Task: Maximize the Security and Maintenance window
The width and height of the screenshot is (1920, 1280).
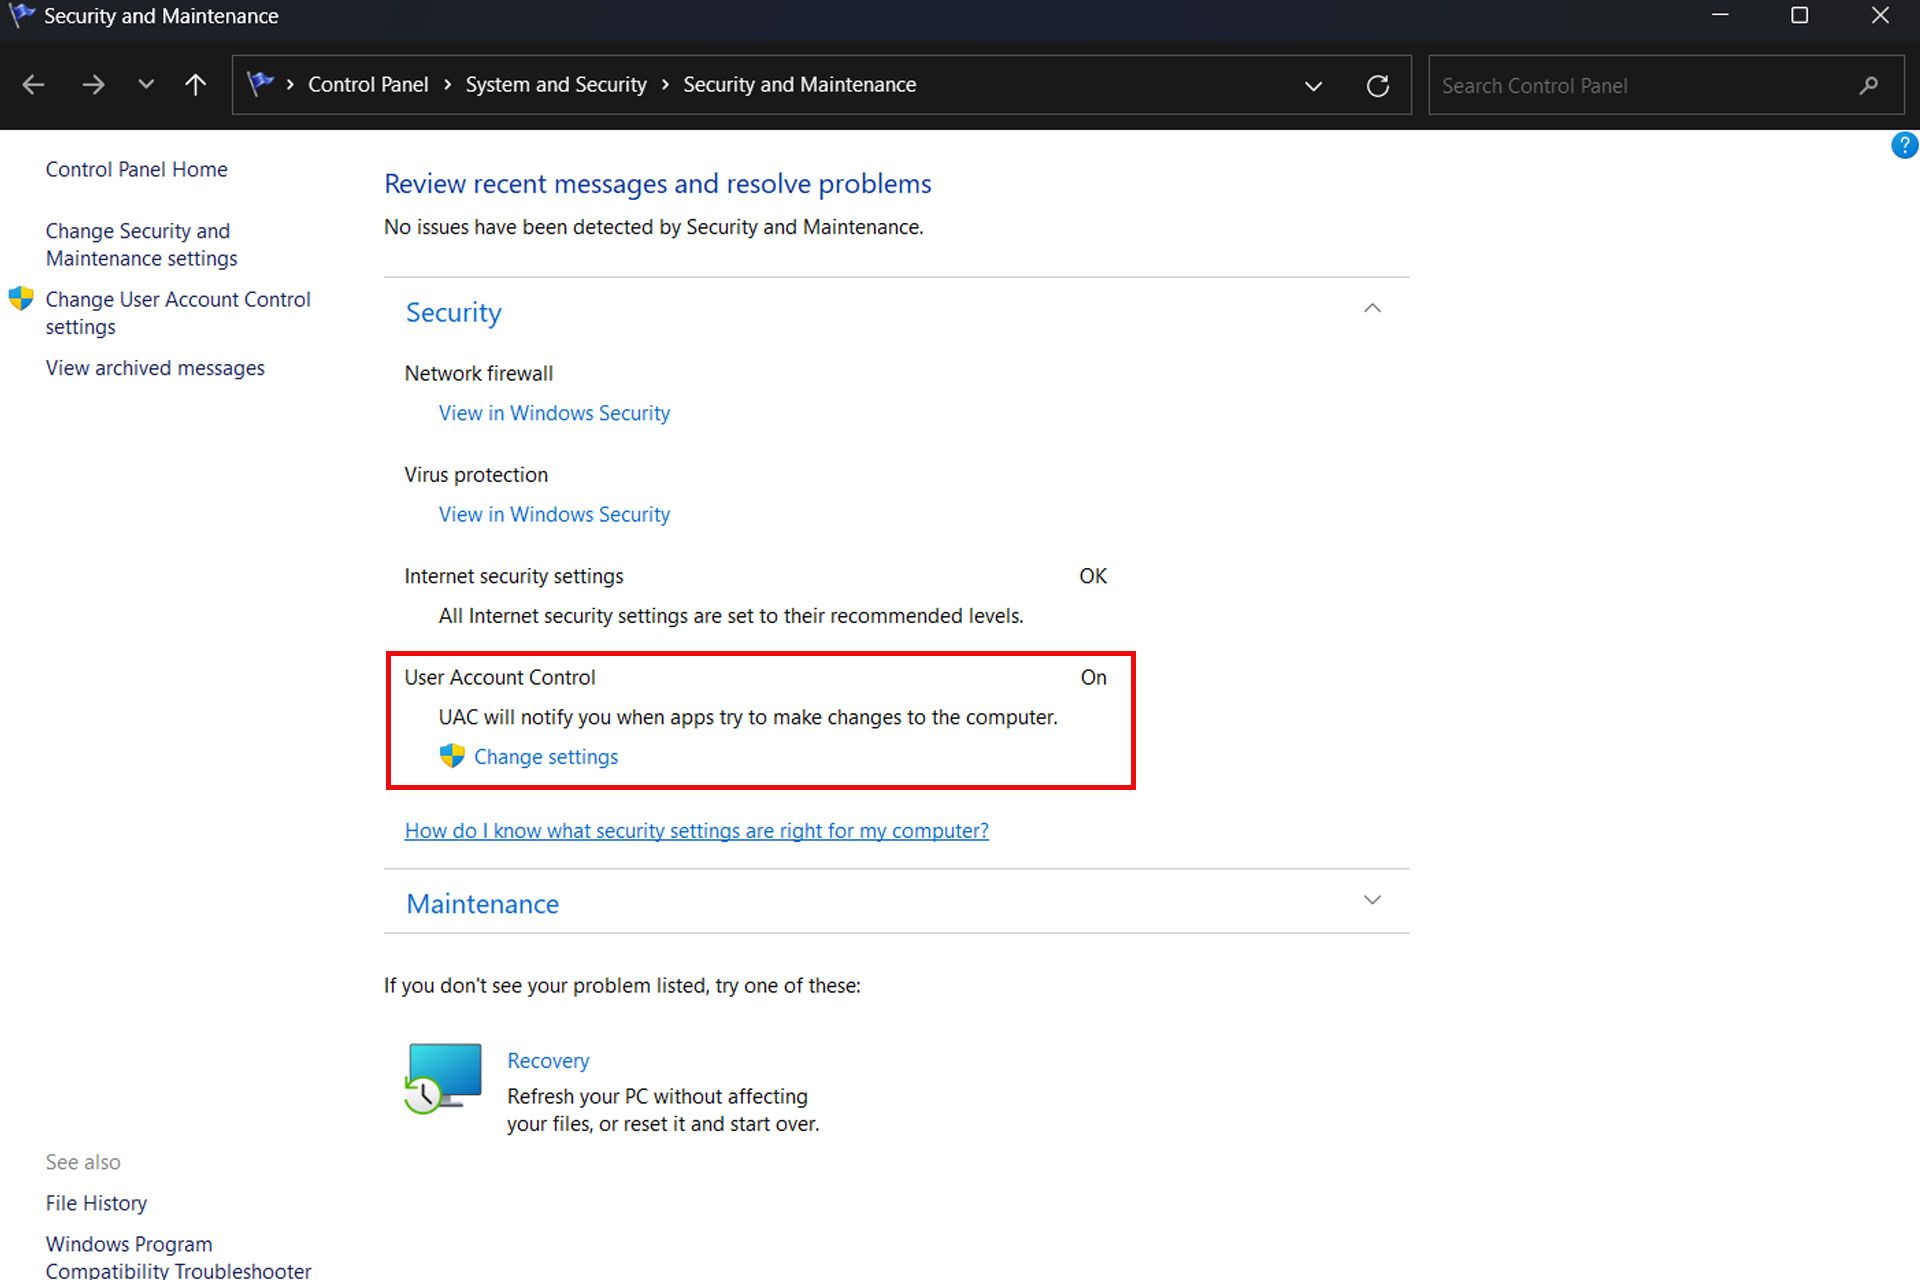Action: point(1799,15)
